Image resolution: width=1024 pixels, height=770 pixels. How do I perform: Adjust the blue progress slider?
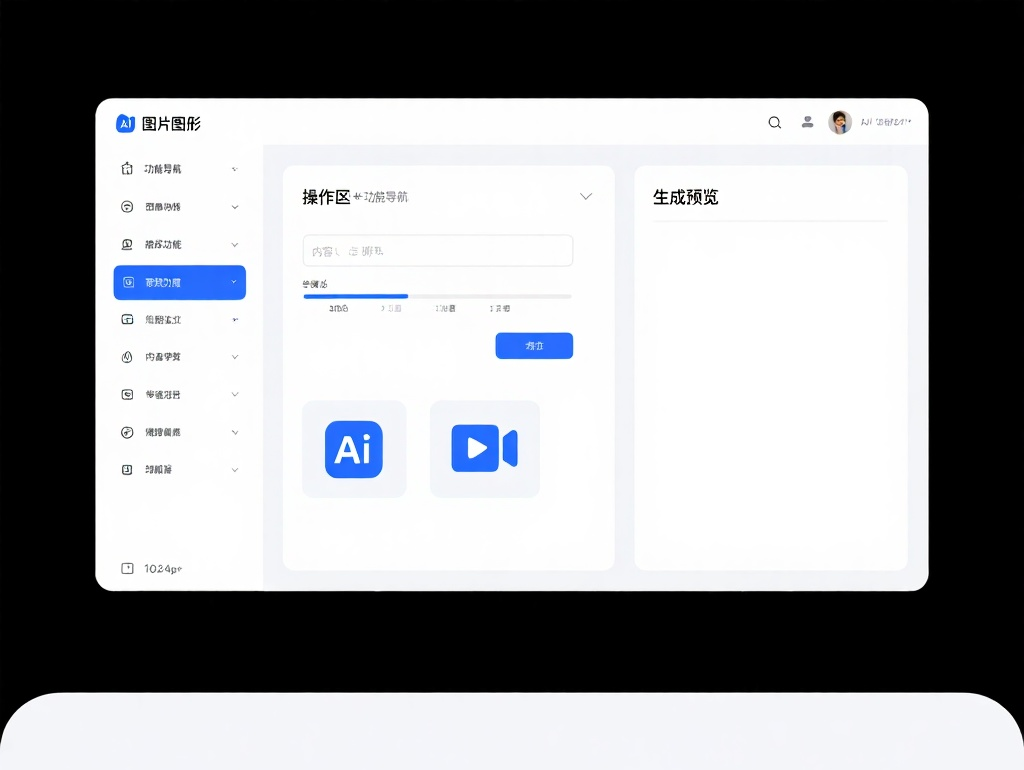[x=408, y=296]
